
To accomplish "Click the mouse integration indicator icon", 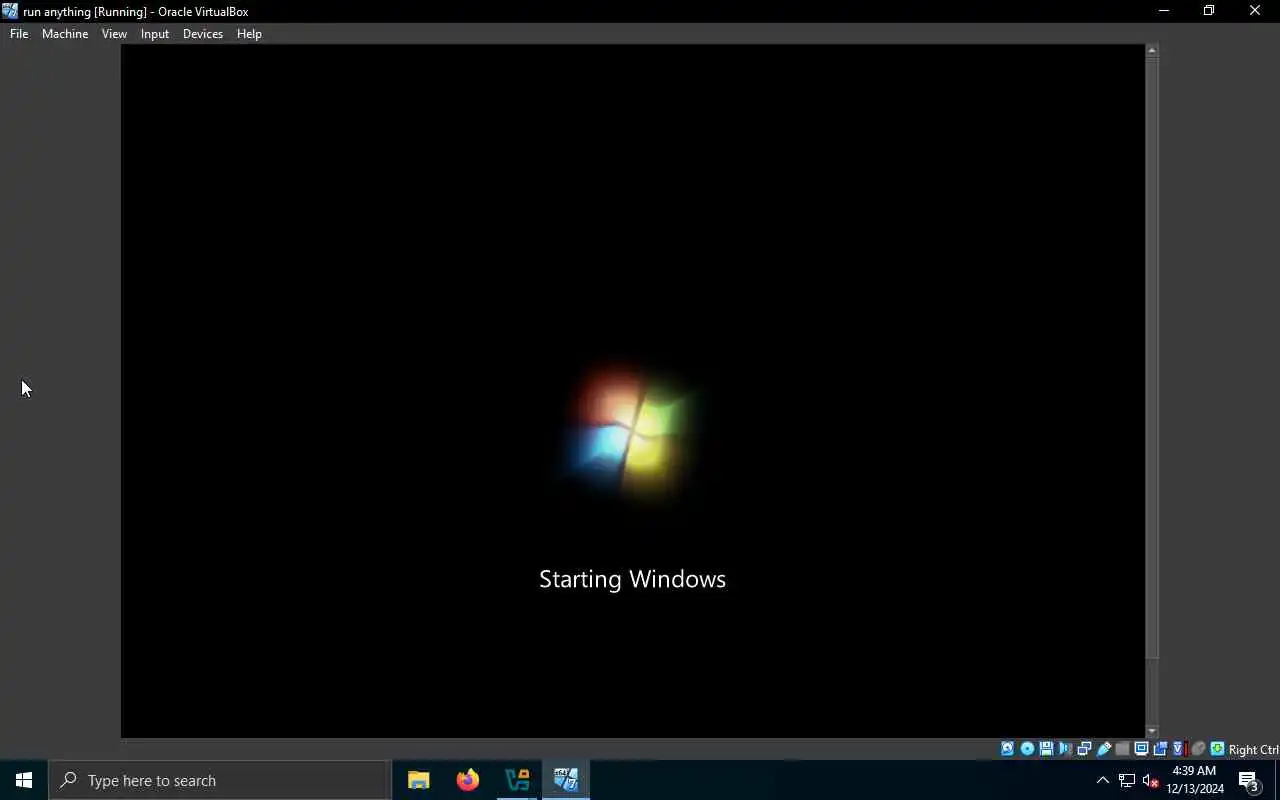I will [x=1198, y=749].
